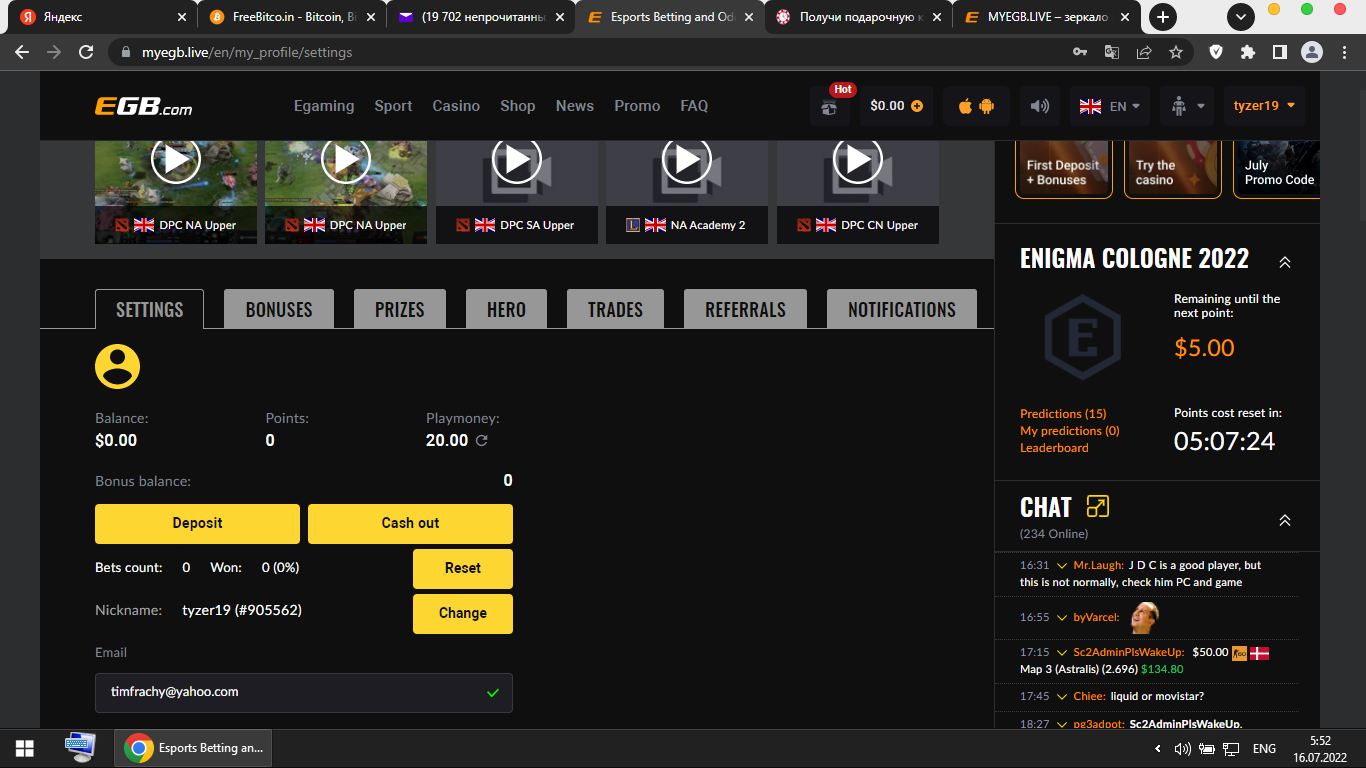This screenshot has width=1366, height=768.
Task: Go to the Sport section
Action: click(393, 106)
